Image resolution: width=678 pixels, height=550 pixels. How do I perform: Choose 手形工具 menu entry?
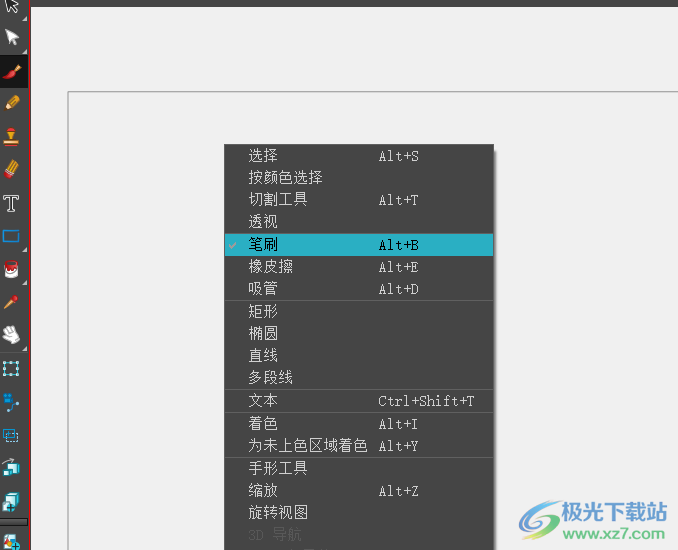coord(359,469)
